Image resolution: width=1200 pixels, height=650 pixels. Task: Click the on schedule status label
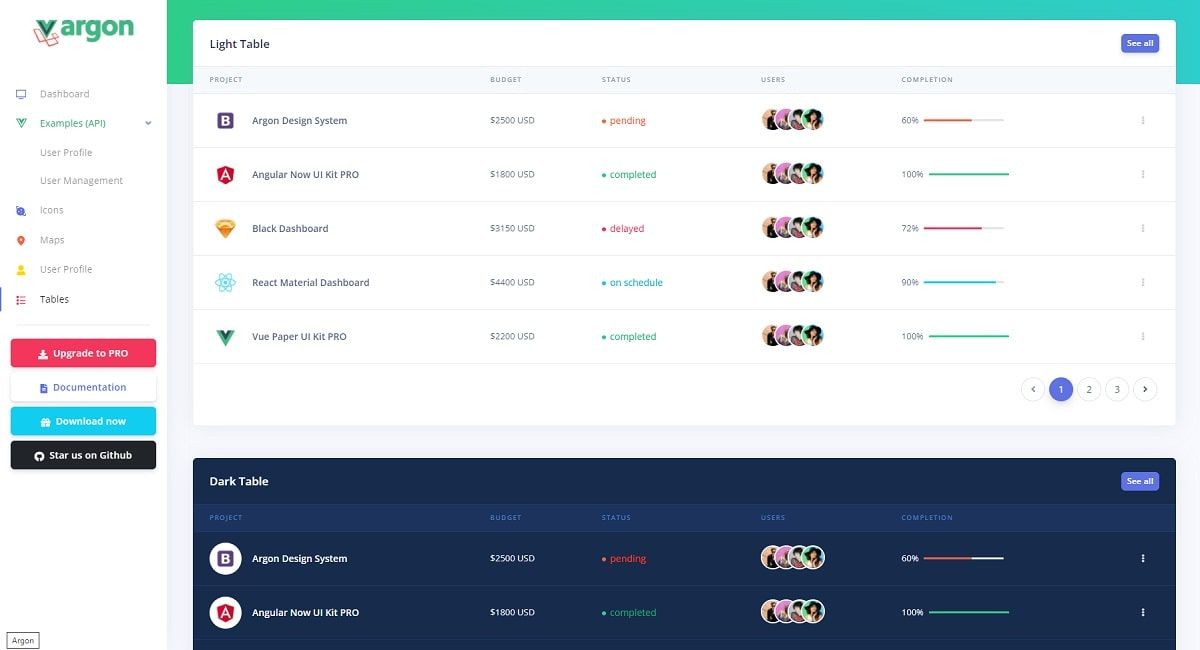click(x=632, y=283)
